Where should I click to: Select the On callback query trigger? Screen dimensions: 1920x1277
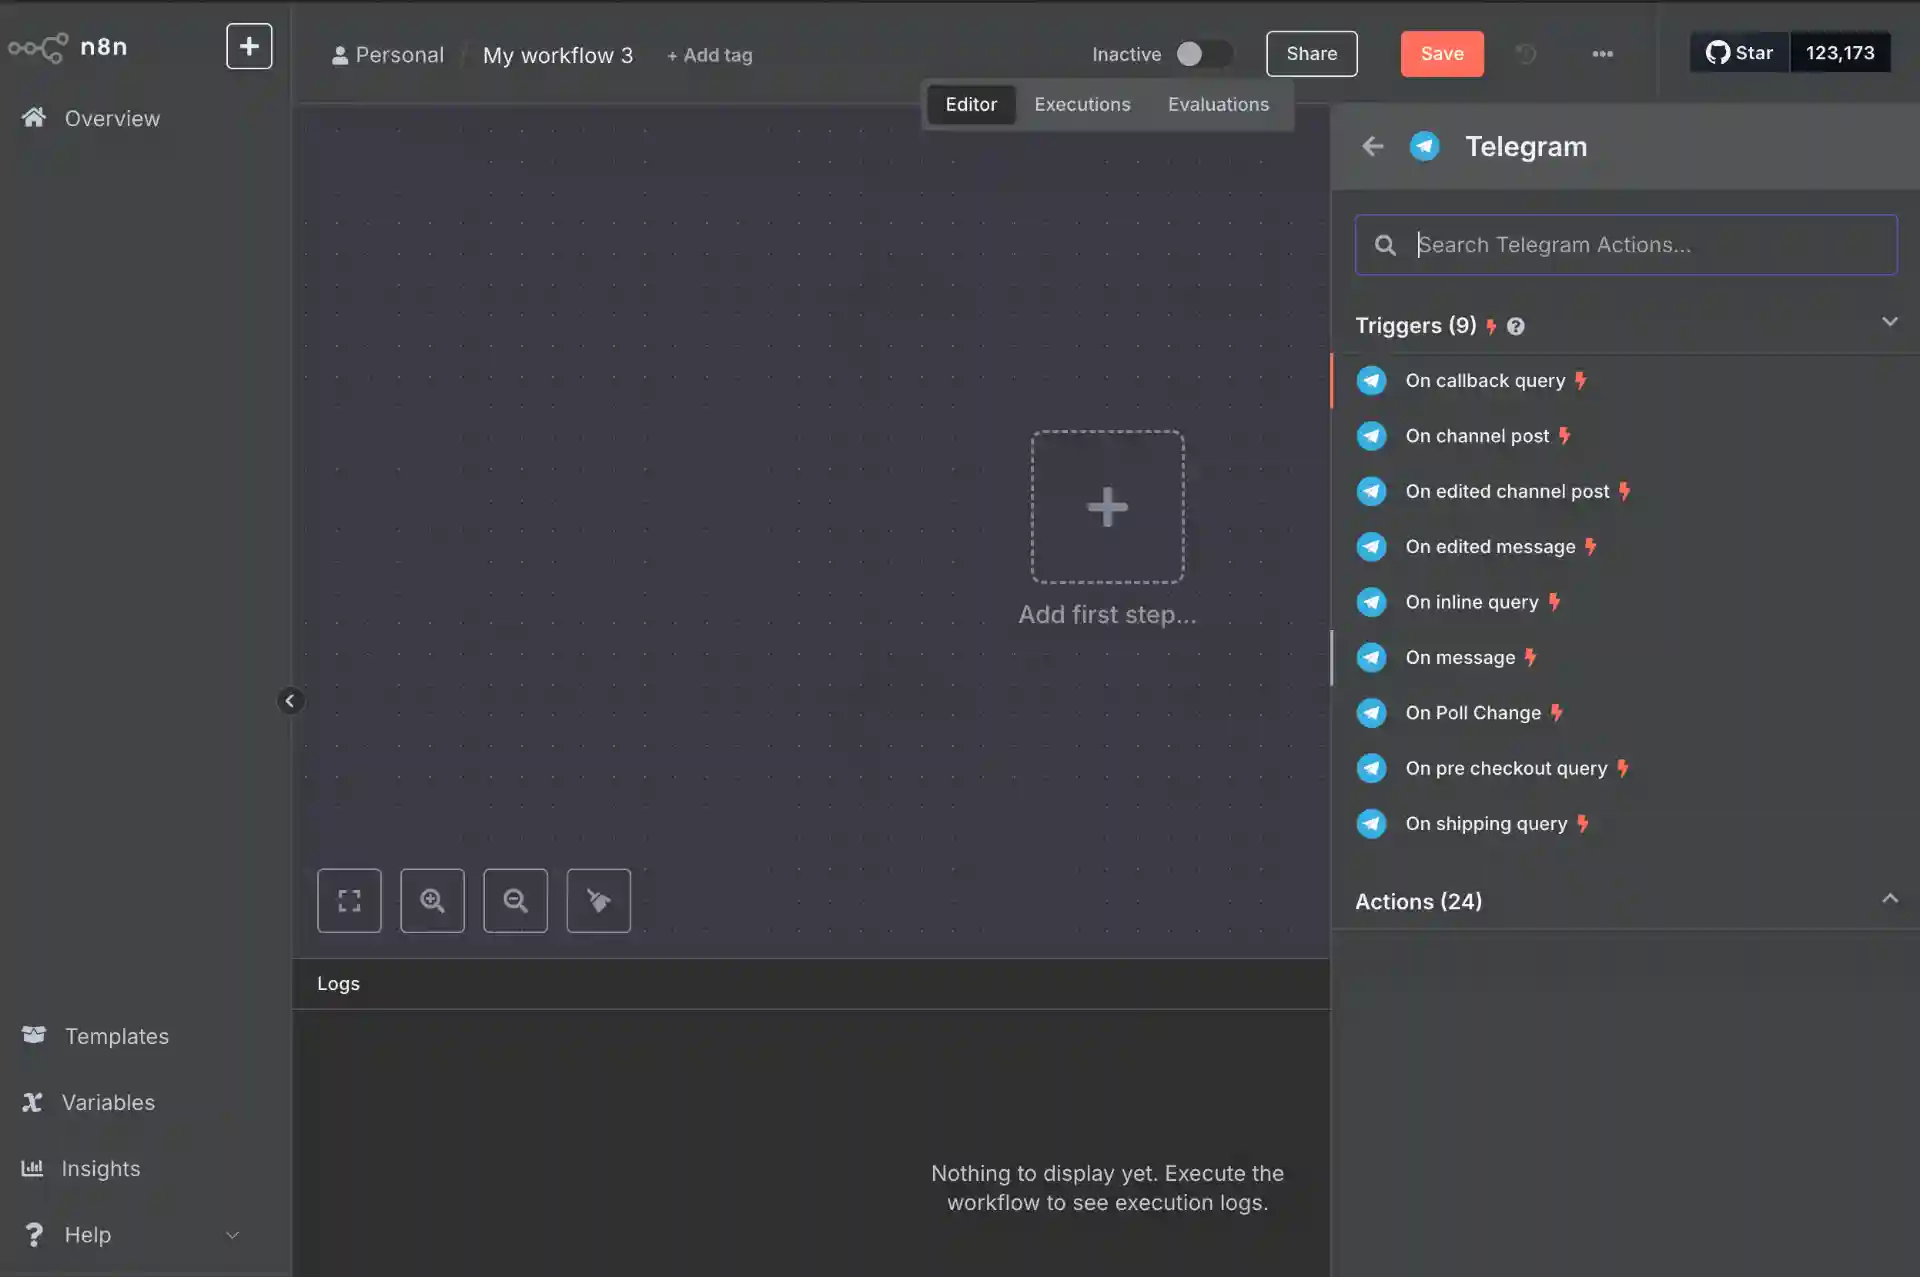[x=1626, y=381]
